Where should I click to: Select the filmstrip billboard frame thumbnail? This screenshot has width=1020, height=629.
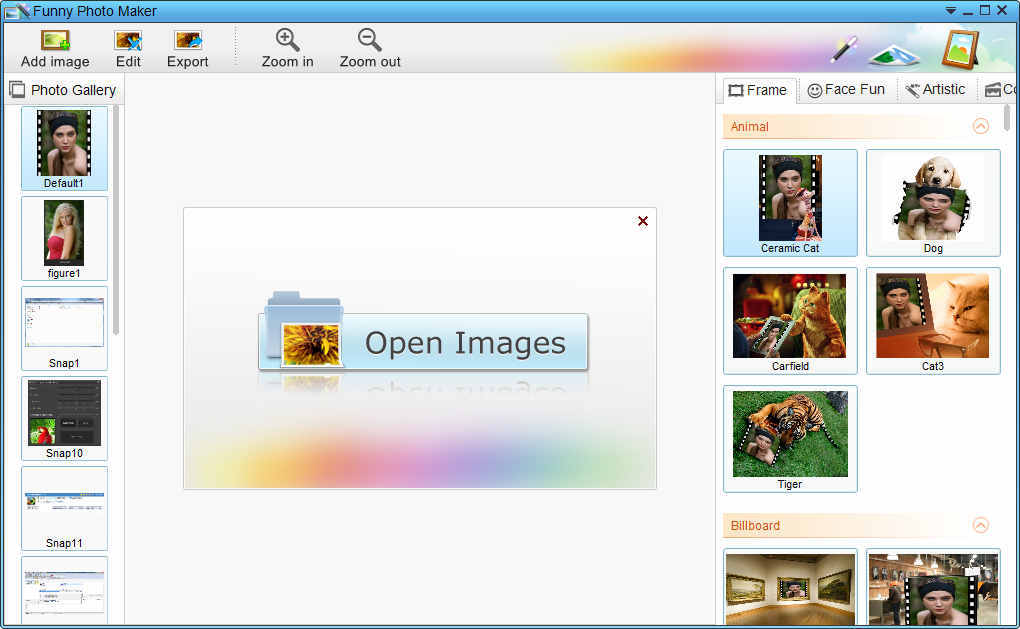[x=933, y=589]
